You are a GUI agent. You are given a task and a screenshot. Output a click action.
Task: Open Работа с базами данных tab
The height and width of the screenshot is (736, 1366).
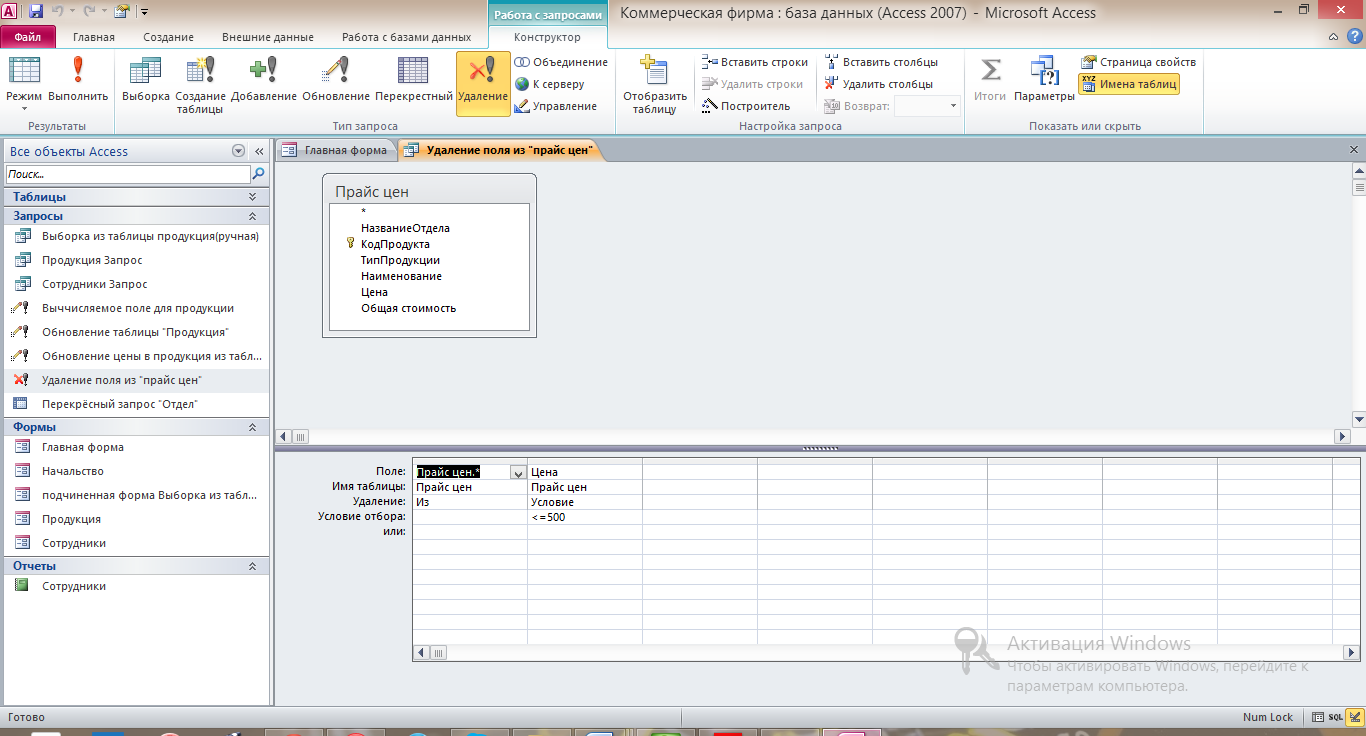[x=406, y=37]
